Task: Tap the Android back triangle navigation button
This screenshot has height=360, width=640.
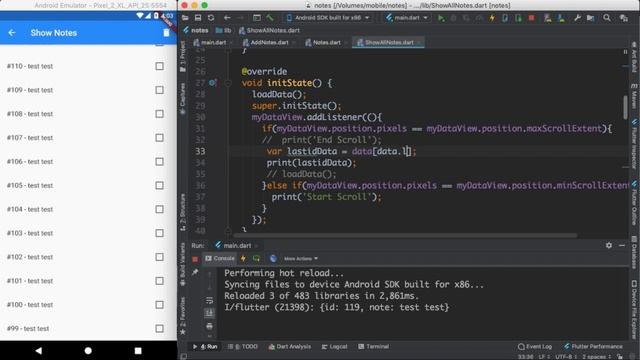Action: [x=38, y=351]
